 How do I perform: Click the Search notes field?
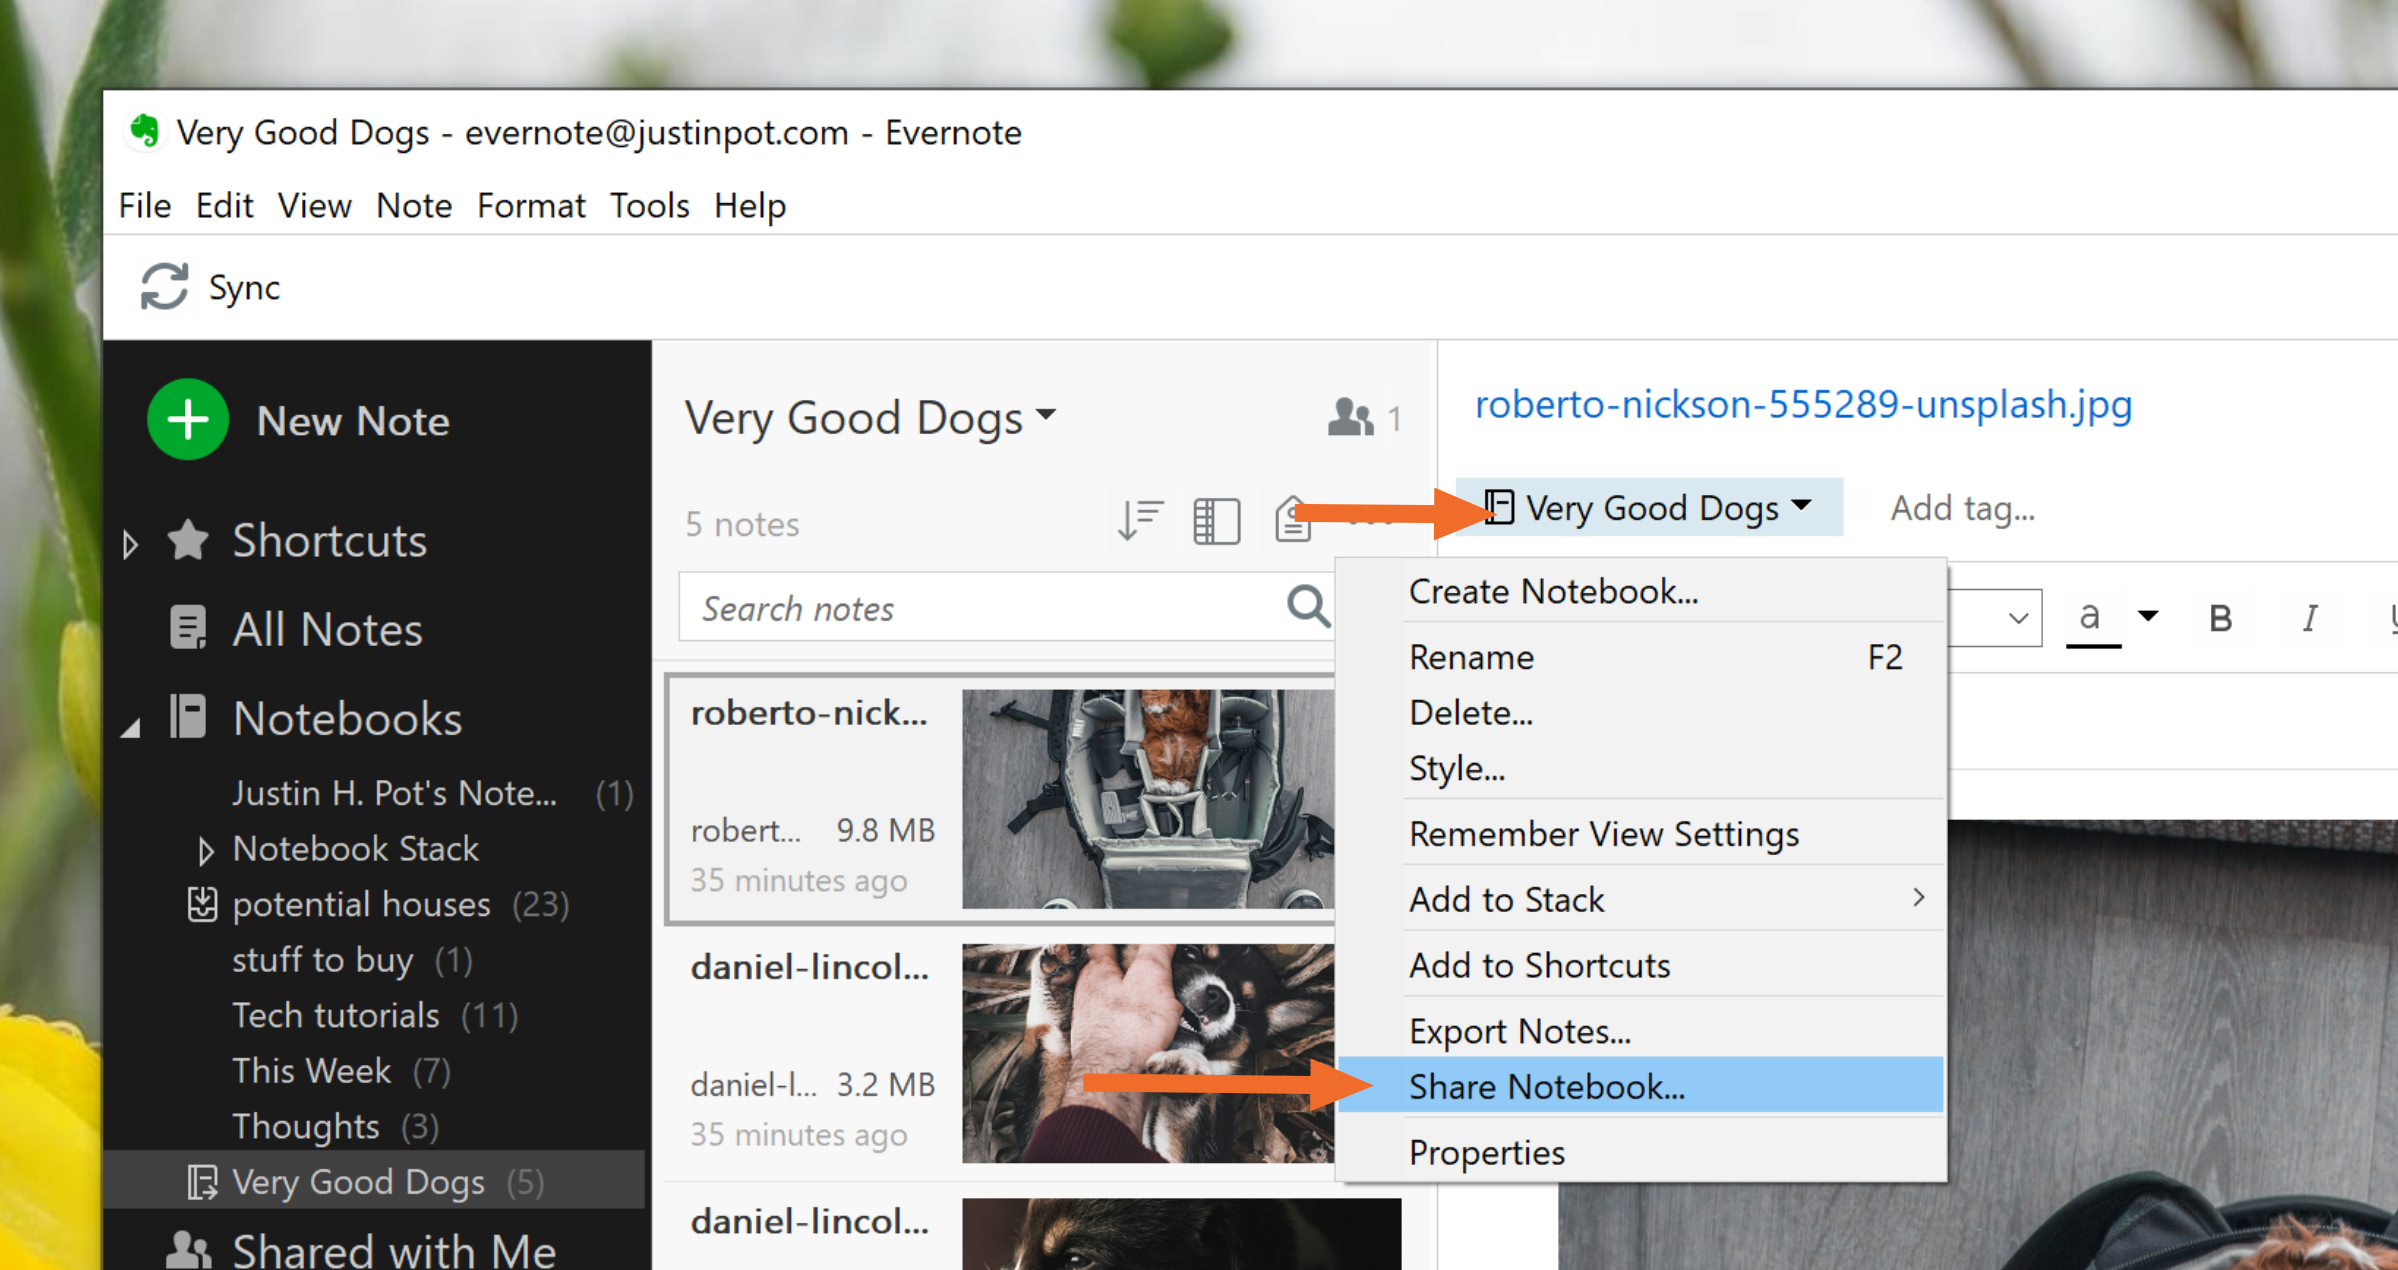click(980, 607)
